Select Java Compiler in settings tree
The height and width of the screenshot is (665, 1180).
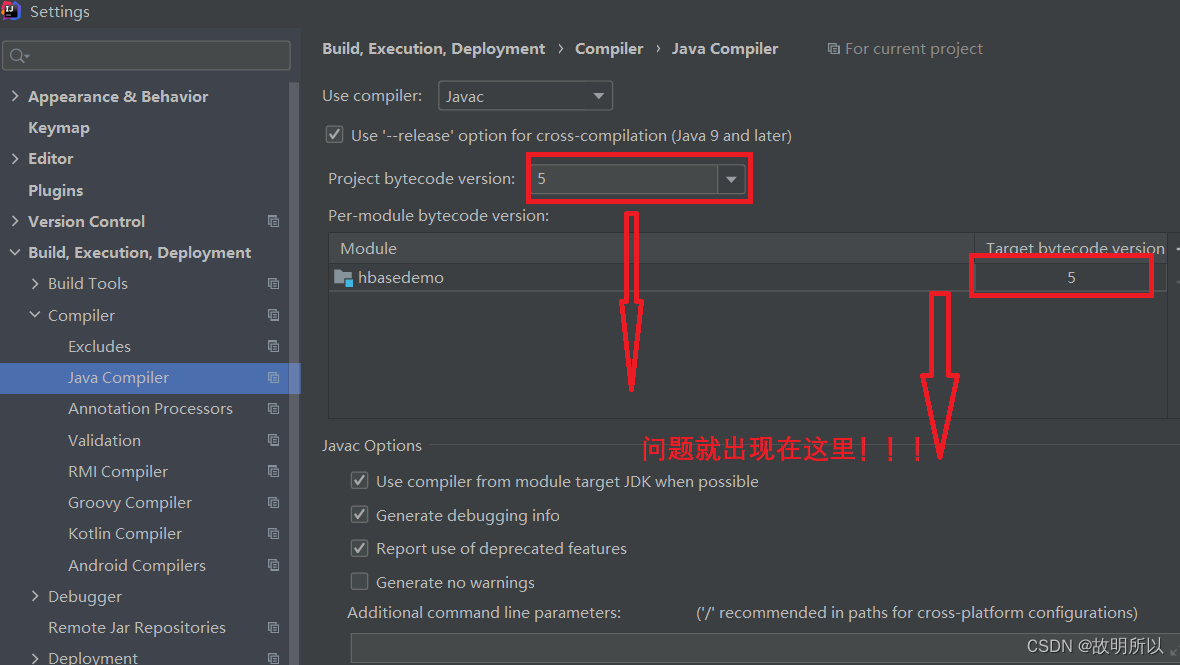(x=118, y=378)
